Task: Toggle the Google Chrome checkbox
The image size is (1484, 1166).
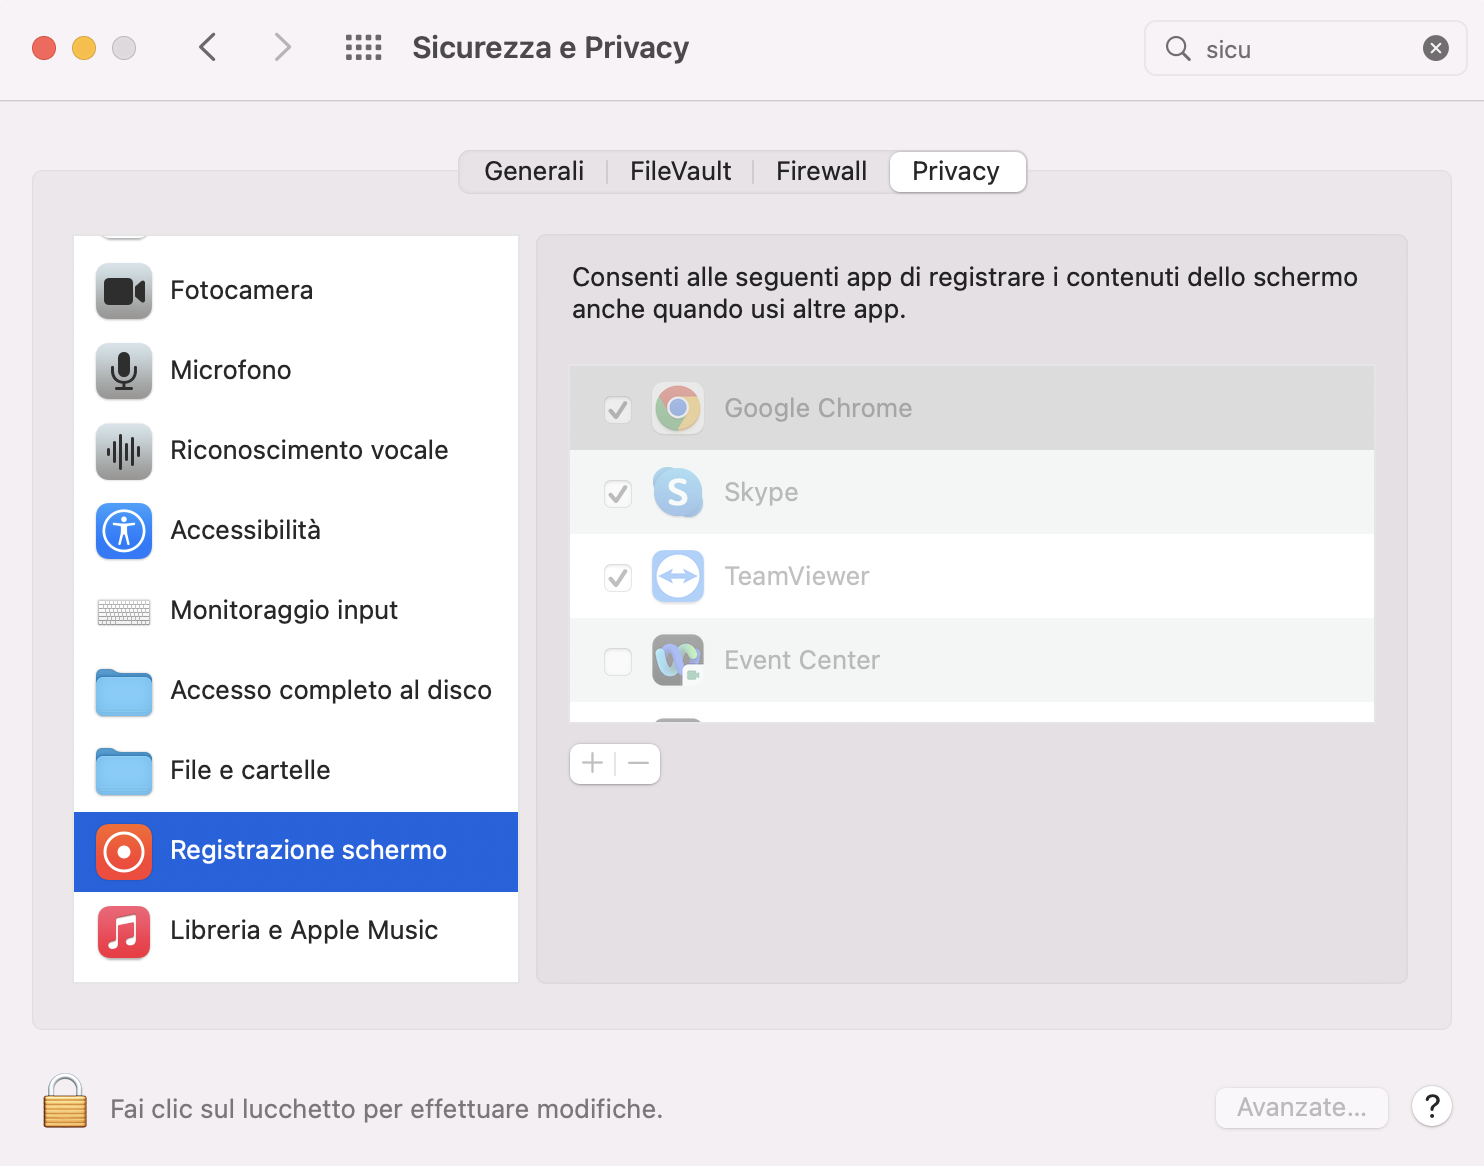Action: click(618, 409)
